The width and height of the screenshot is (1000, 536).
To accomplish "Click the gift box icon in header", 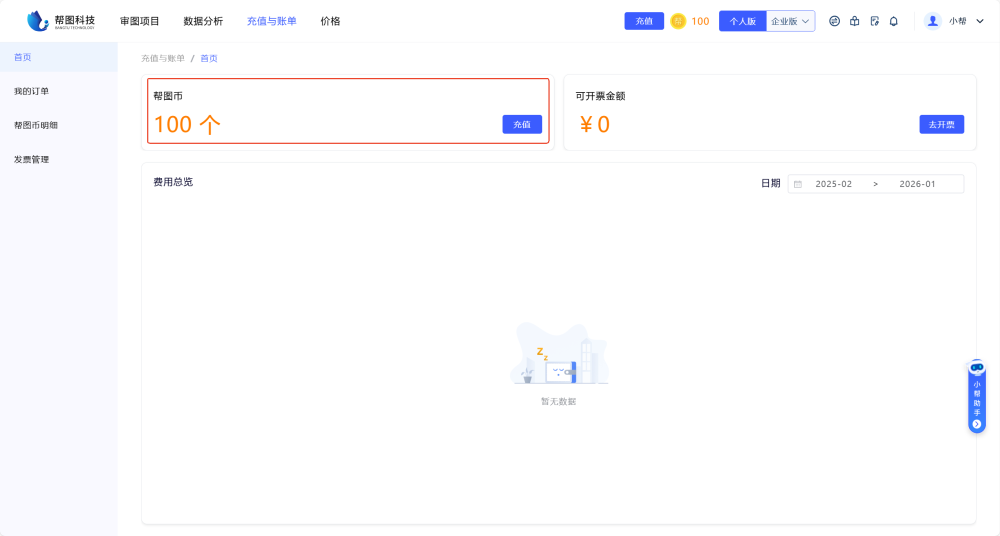I will click(x=854, y=21).
